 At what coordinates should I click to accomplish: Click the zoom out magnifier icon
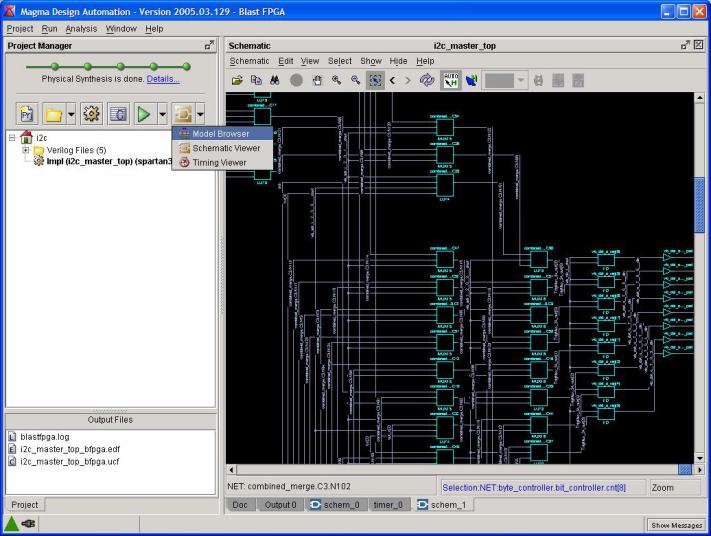coord(356,81)
